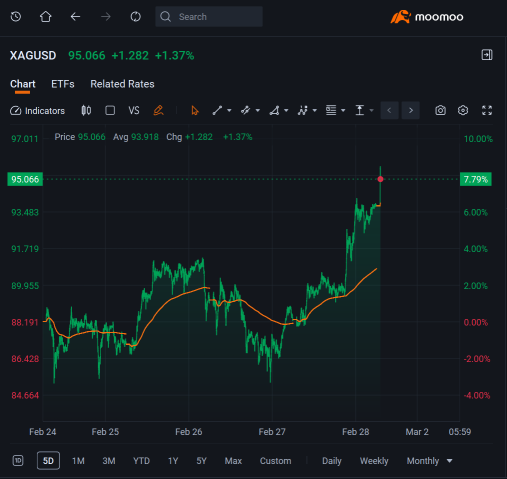The height and width of the screenshot is (479, 507).
Task: Change the candlestick chart type icon
Action: point(86,110)
